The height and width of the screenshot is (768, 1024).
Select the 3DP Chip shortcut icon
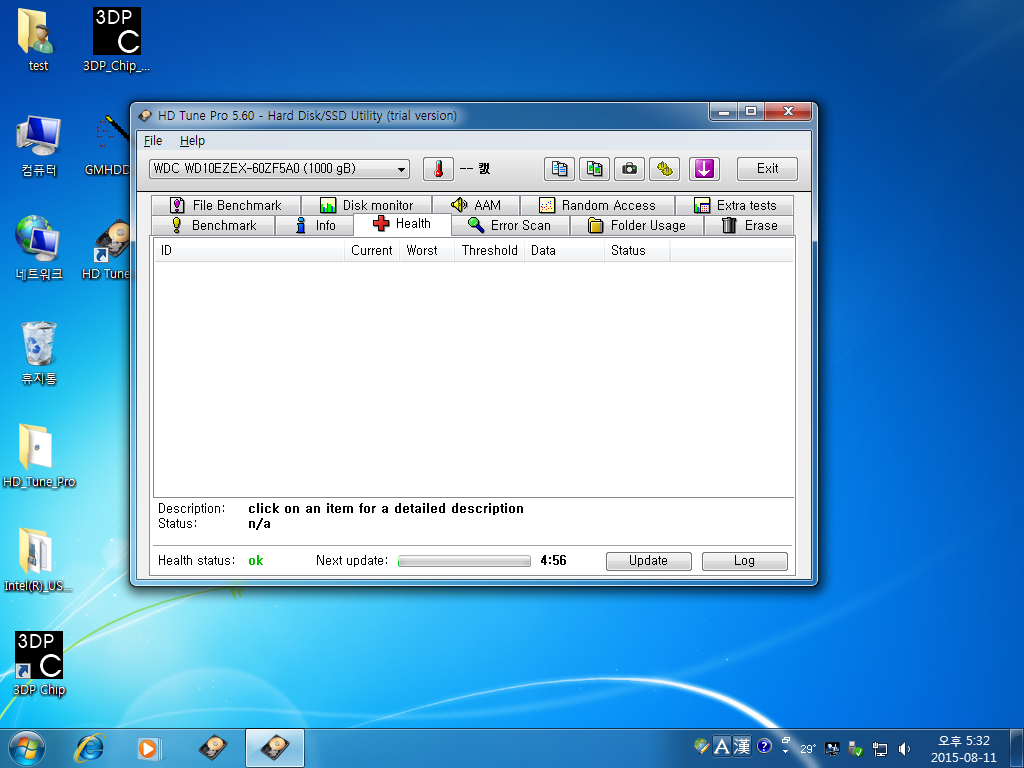(39, 664)
